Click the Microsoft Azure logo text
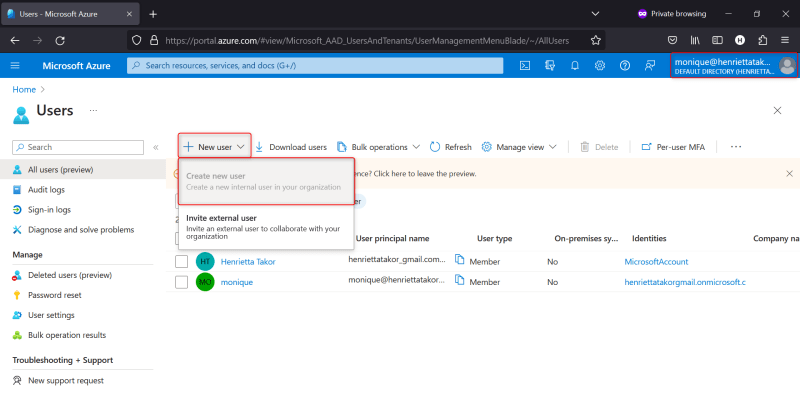The height and width of the screenshot is (420, 800). [x=77, y=65]
